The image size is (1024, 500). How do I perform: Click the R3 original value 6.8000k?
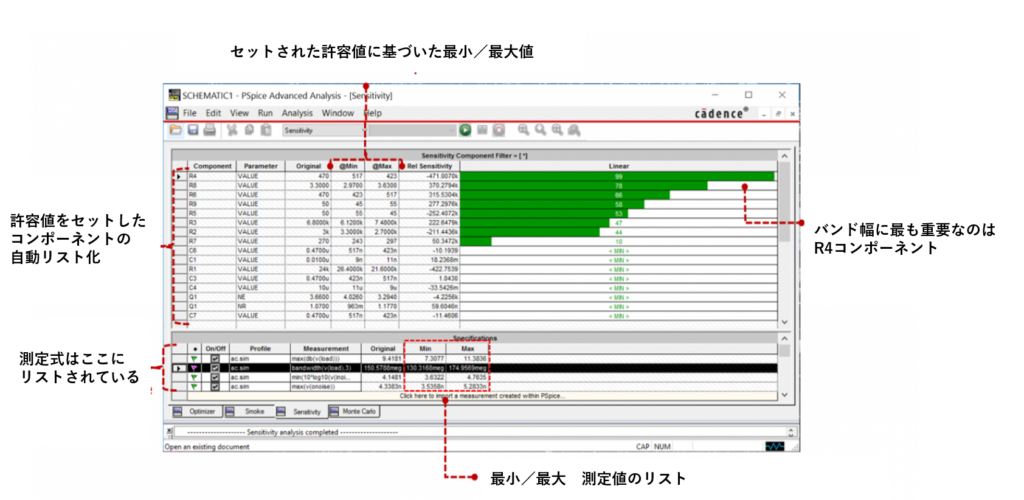(308, 223)
